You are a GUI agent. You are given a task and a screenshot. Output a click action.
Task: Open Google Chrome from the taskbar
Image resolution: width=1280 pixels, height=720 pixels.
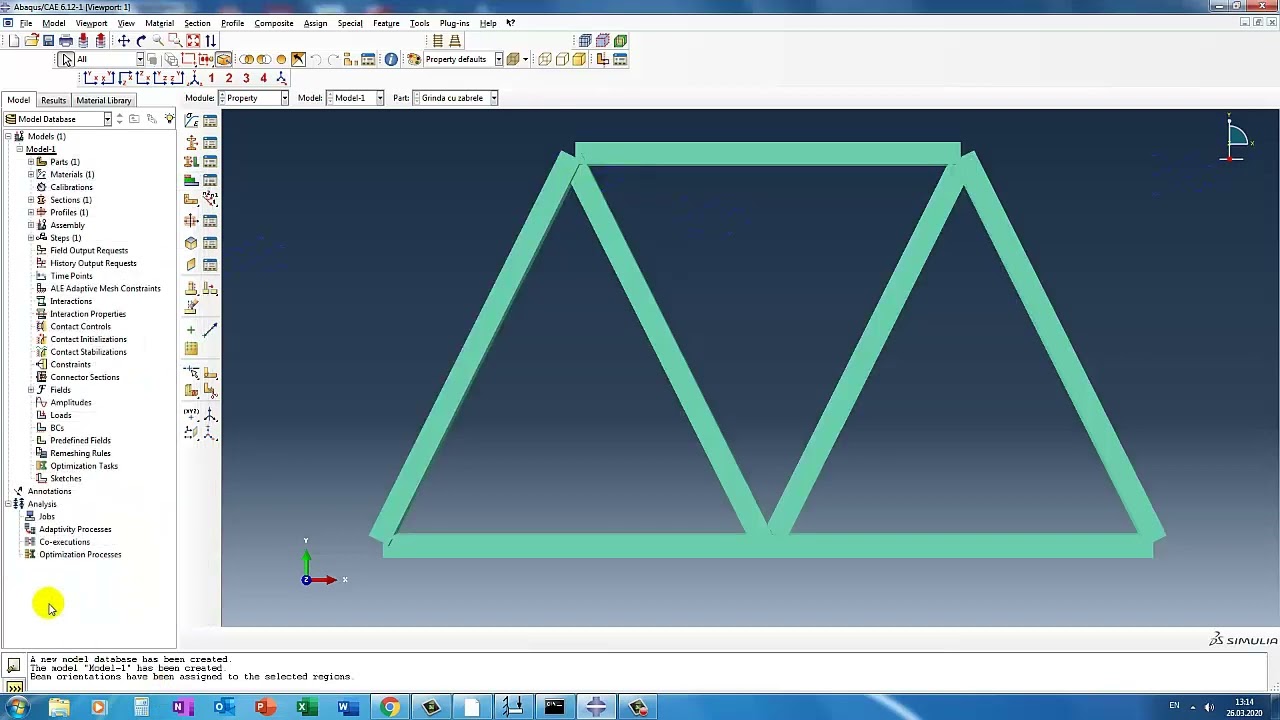[x=389, y=708]
